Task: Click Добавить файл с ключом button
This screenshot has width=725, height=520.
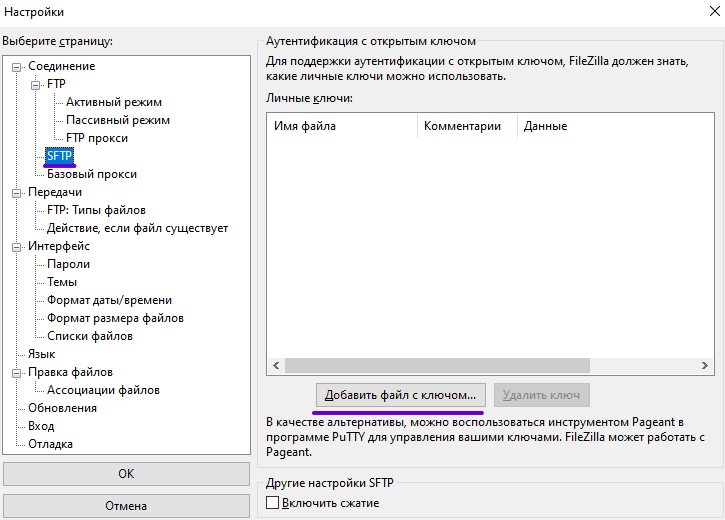Action: click(x=400, y=395)
